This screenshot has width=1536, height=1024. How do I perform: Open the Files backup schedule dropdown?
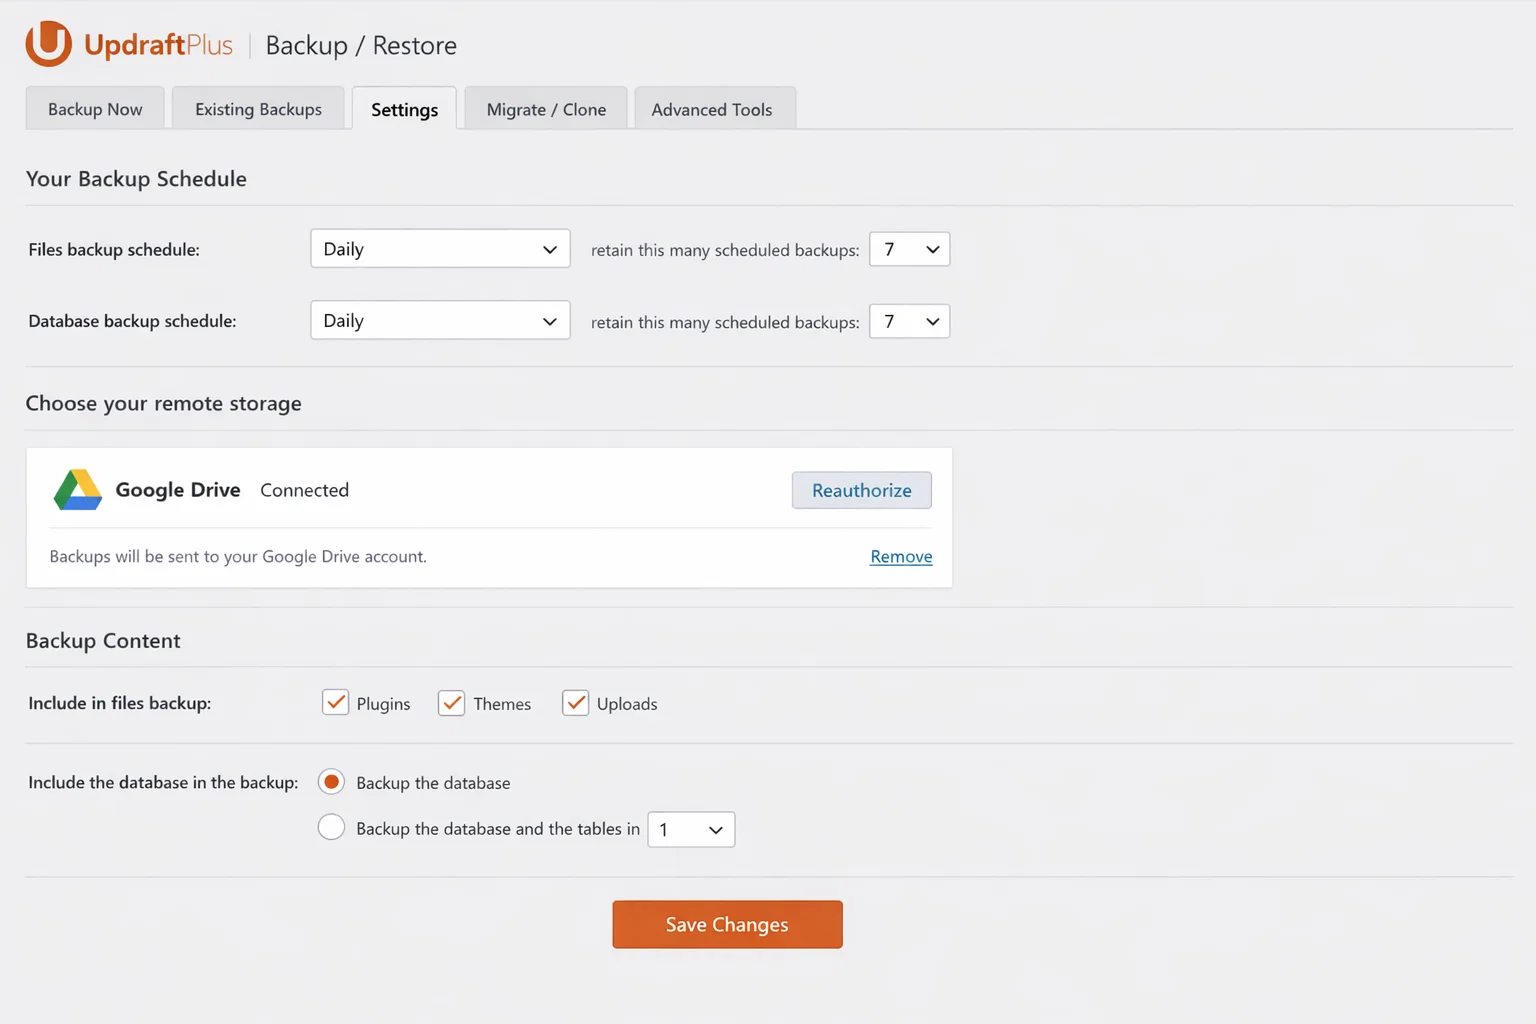coord(440,249)
